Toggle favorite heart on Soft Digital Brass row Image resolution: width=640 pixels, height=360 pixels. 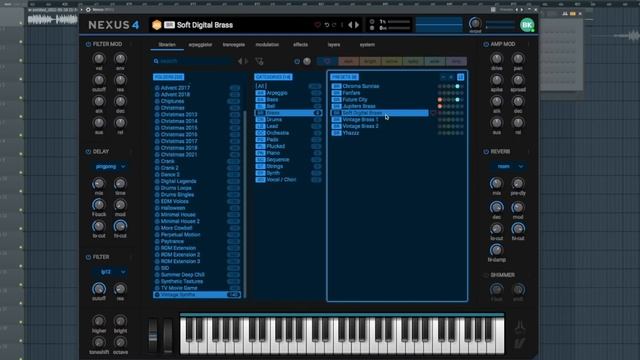(x=433, y=113)
